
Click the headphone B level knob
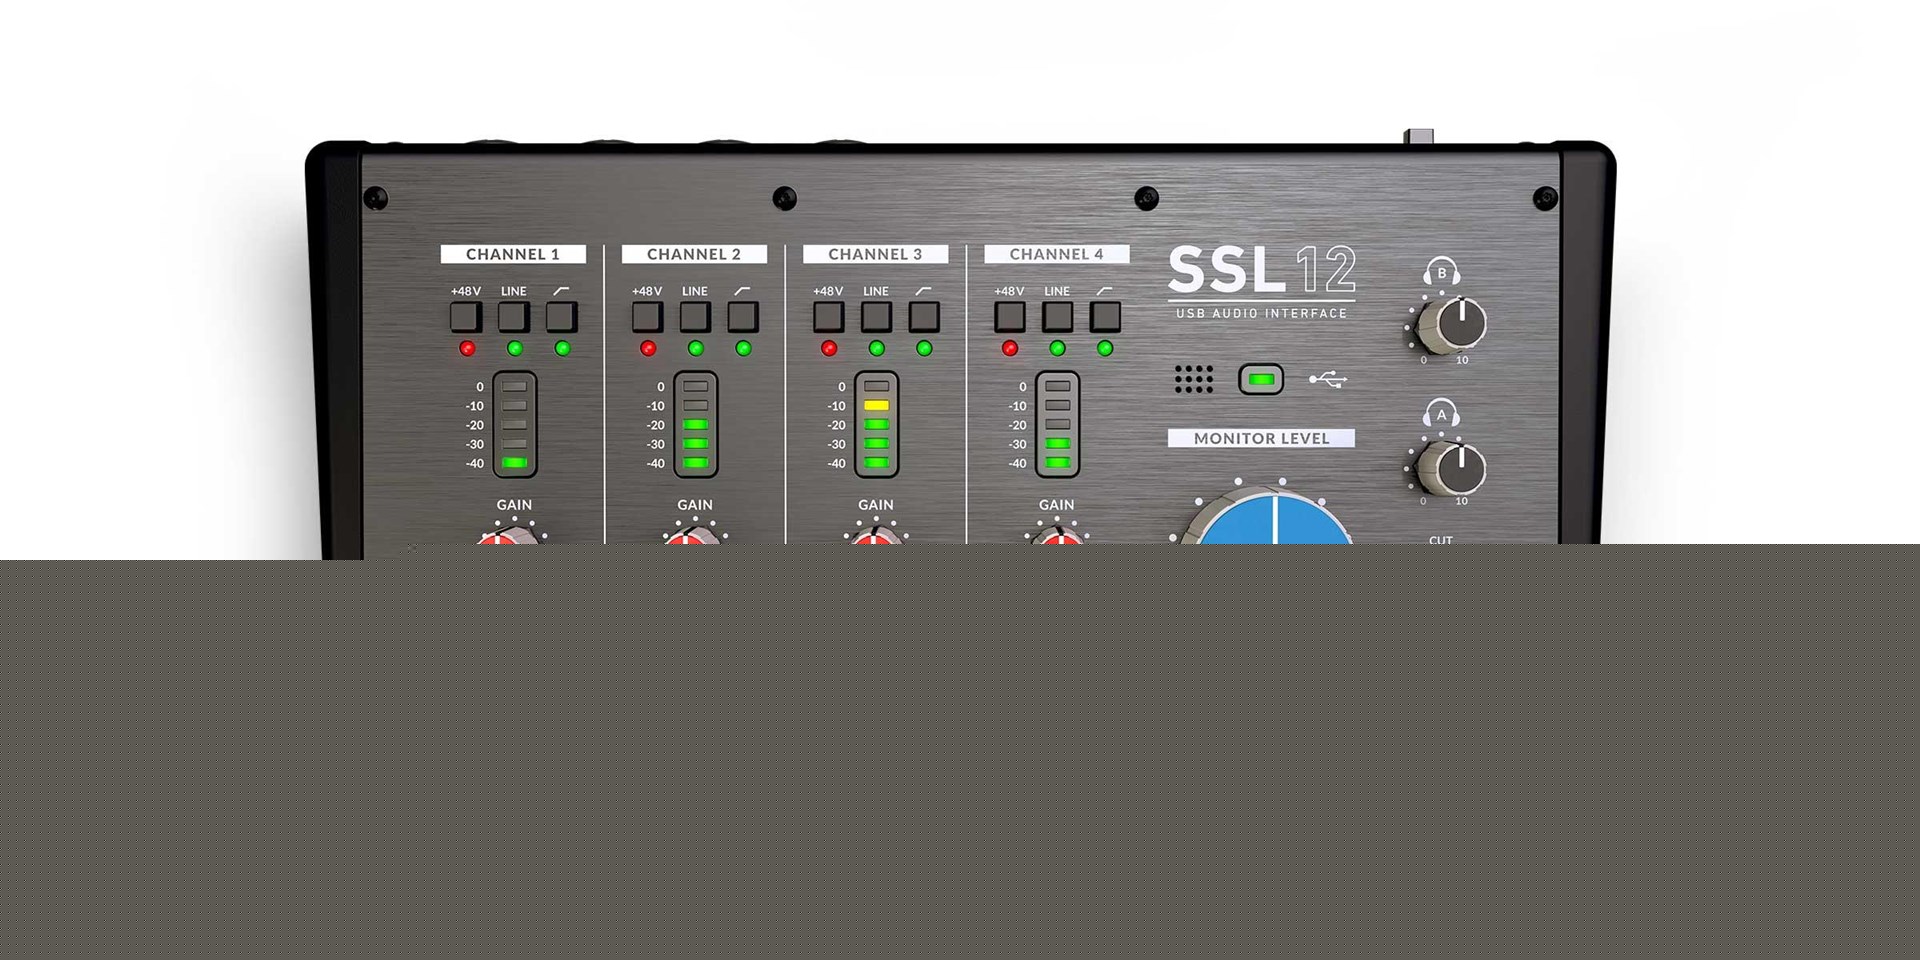[x=1453, y=325]
